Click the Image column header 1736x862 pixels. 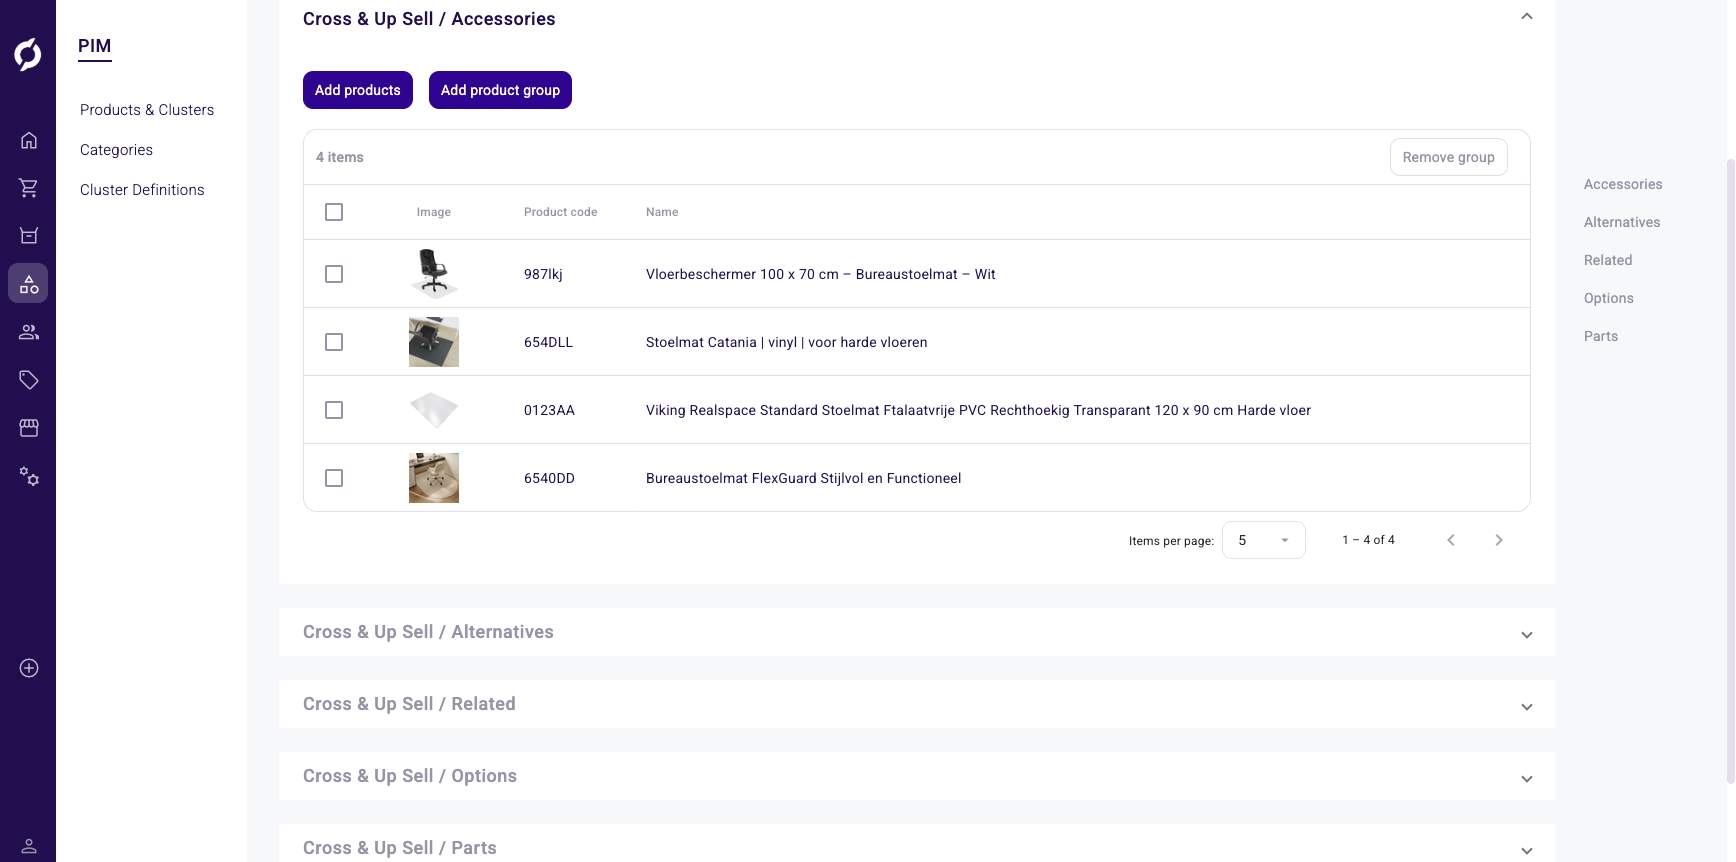(434, 212)
